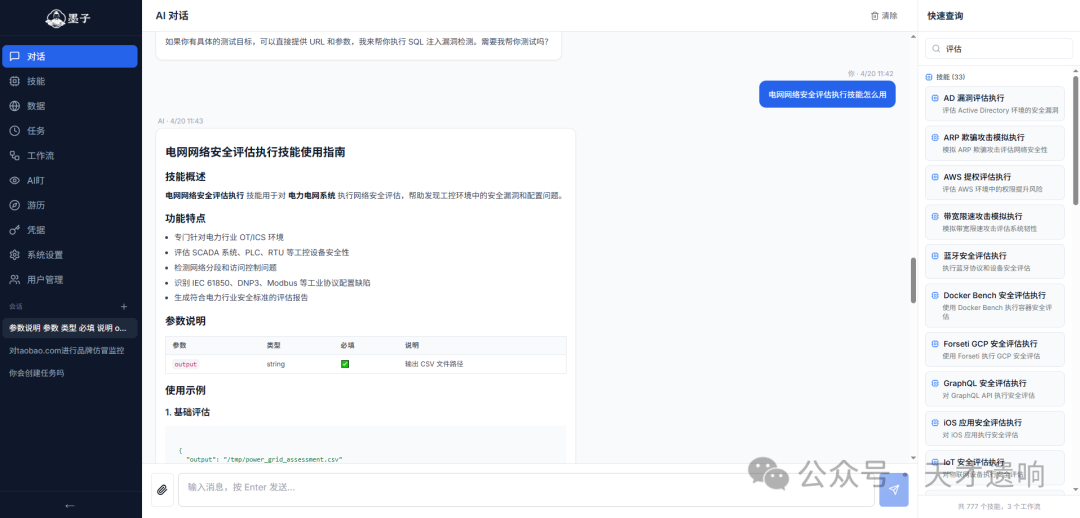The image size is (1080, 518).
Task: Select the AD 漏洞评估执行 skill card
Action: (994, 103)
